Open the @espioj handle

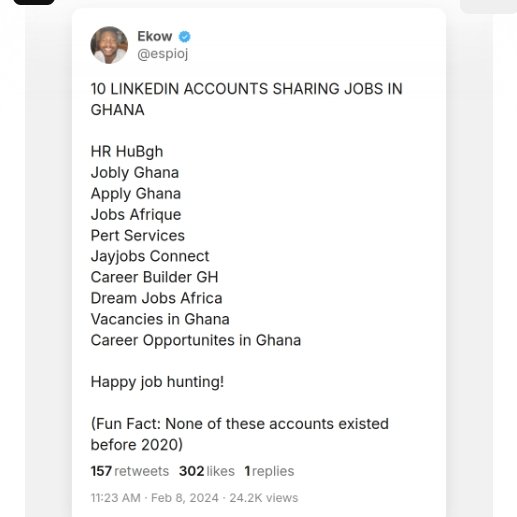click(163, 54)
